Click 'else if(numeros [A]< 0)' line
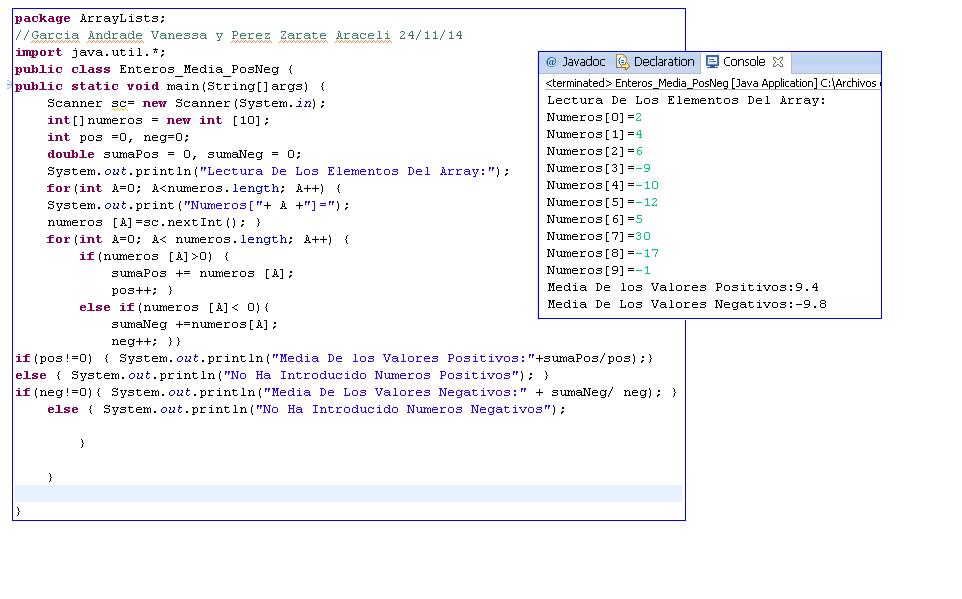The height and width of the screenshot is (599, 962). [x=174, y=307]
